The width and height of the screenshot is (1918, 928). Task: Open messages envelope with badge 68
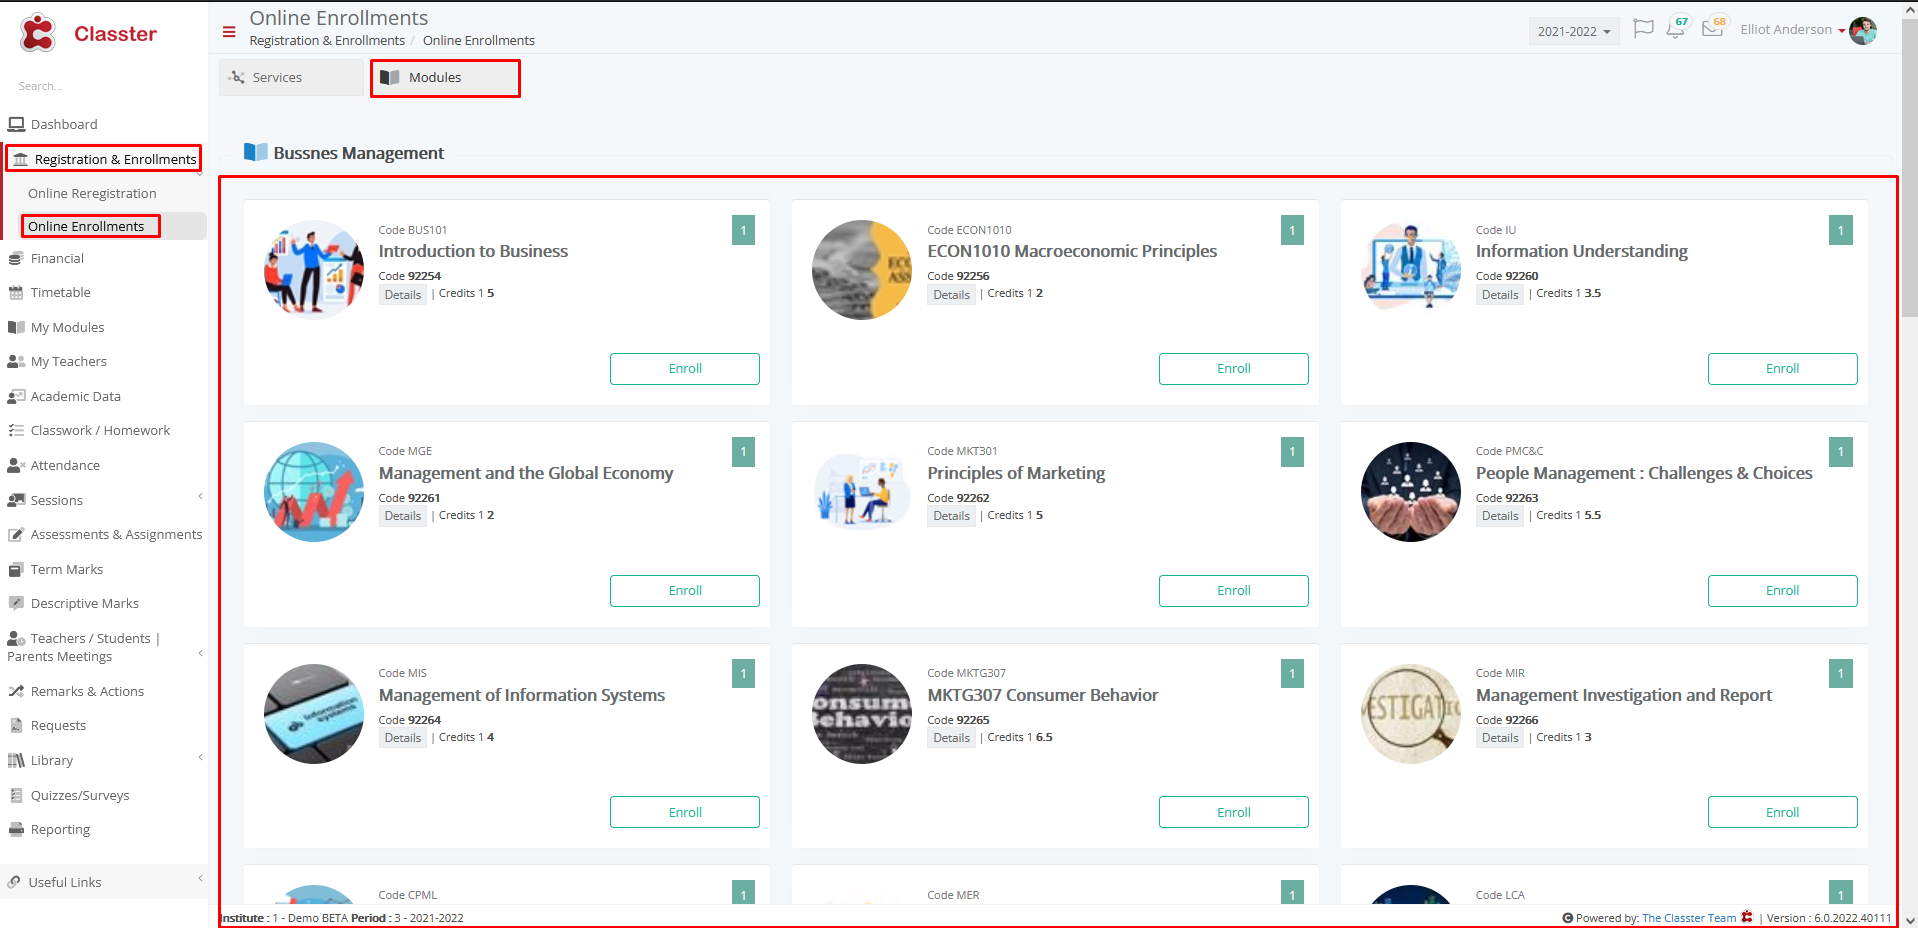pyautogui.click(x=1714, y=27)
